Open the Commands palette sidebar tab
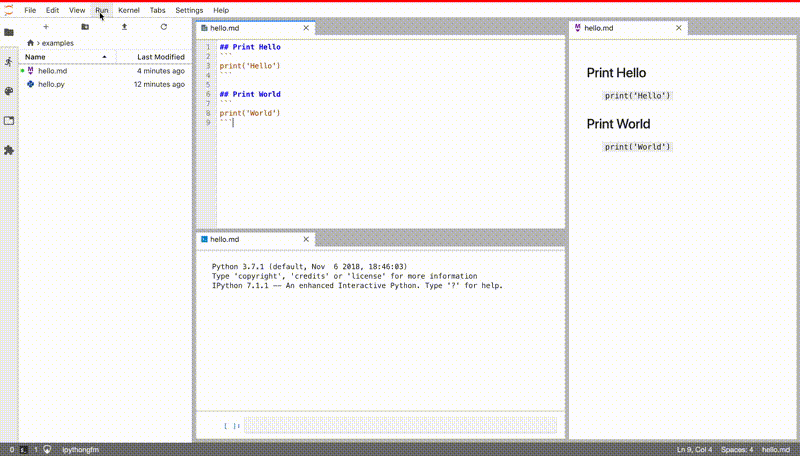Screen dimensions: 800x456 9,91
